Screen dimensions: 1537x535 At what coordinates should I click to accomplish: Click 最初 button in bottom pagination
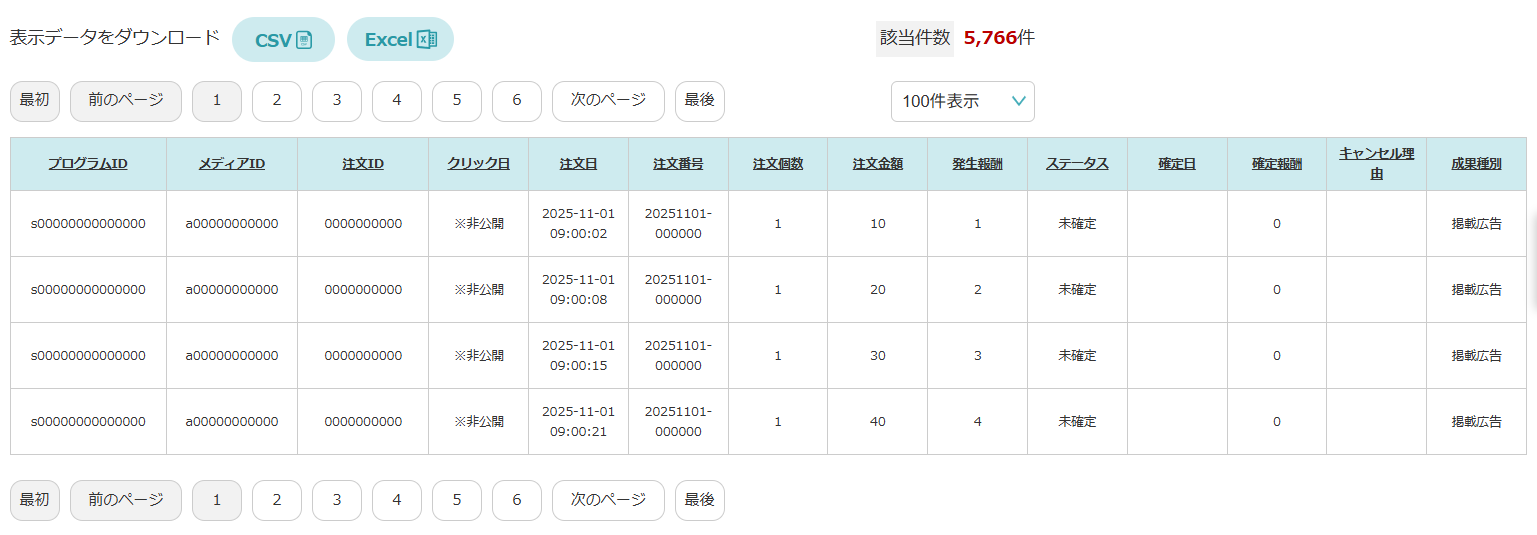(35, 500)
